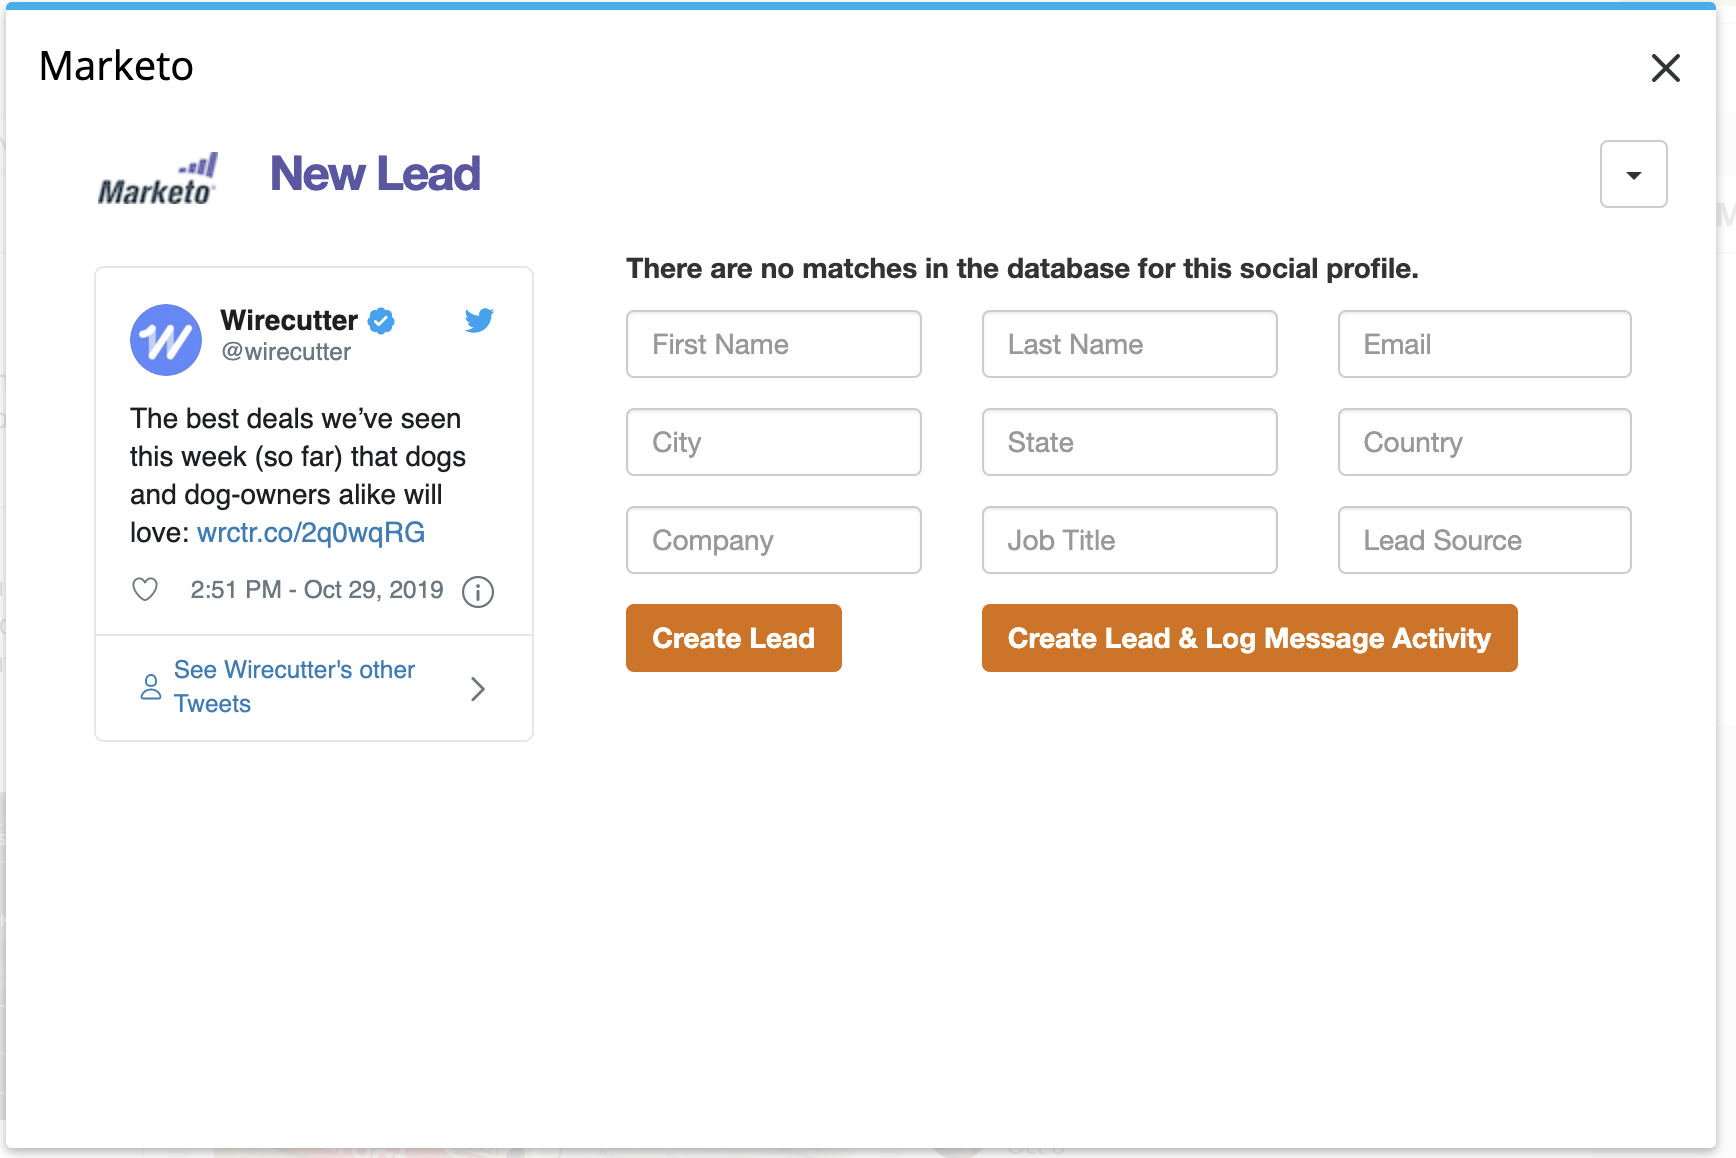Viewport: 1736px width, 1158px height.
Task: Click the Create Lead button
Action: pos(733,638)
